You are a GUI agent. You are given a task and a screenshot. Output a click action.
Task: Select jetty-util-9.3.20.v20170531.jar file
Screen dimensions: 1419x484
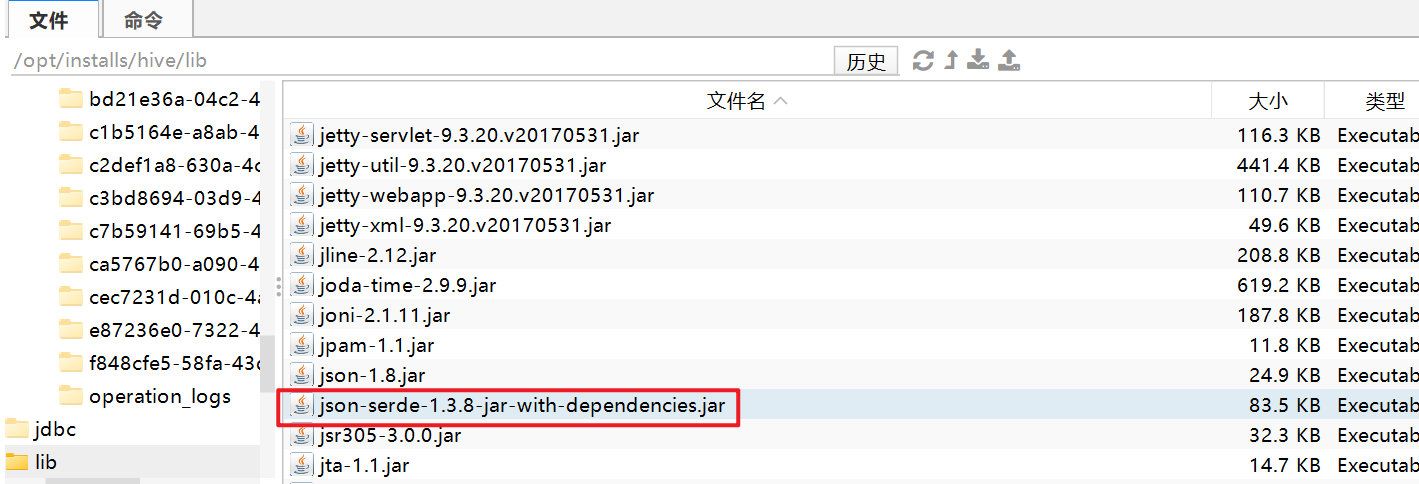(x=462, y=165)
